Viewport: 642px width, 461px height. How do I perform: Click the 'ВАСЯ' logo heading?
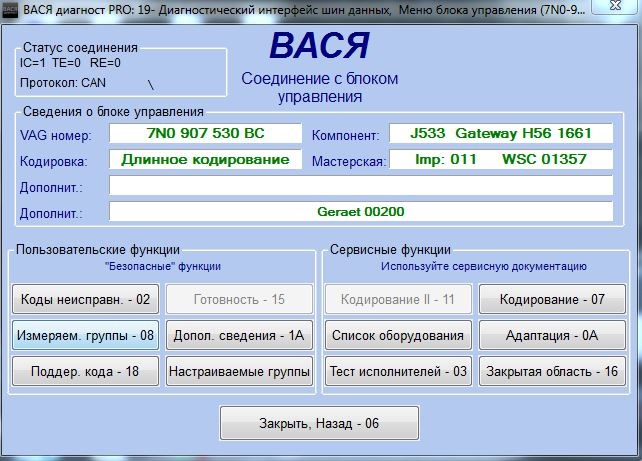[x=319, y=45]
